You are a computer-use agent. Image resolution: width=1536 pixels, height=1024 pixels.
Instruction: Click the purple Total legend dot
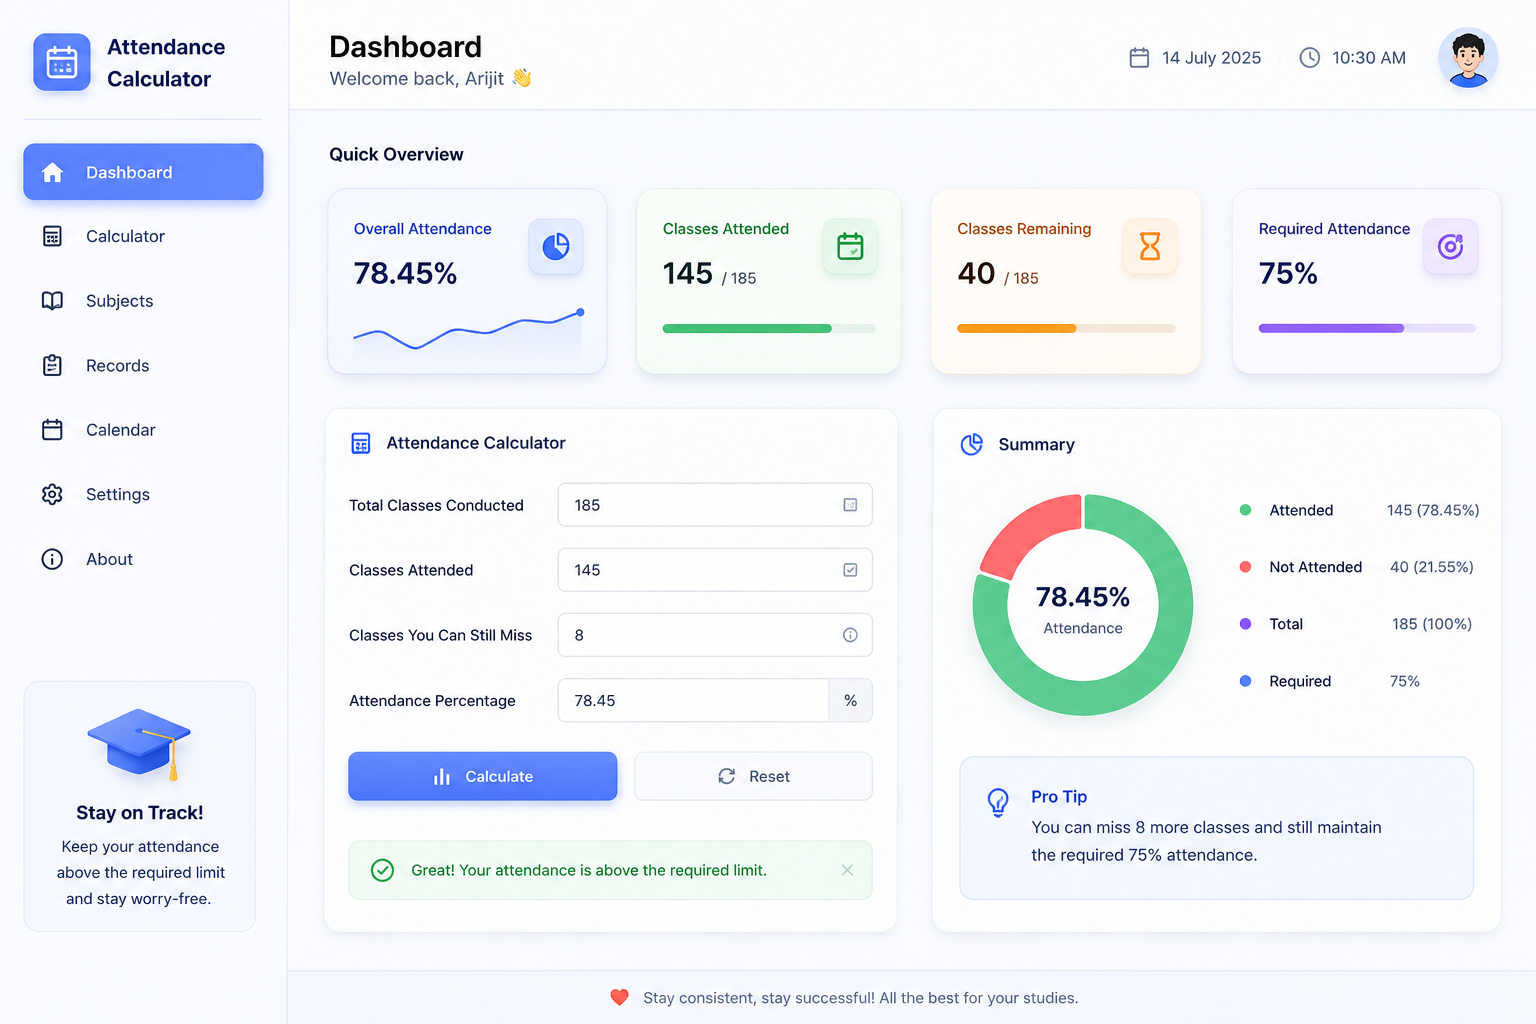[1245, 624]
